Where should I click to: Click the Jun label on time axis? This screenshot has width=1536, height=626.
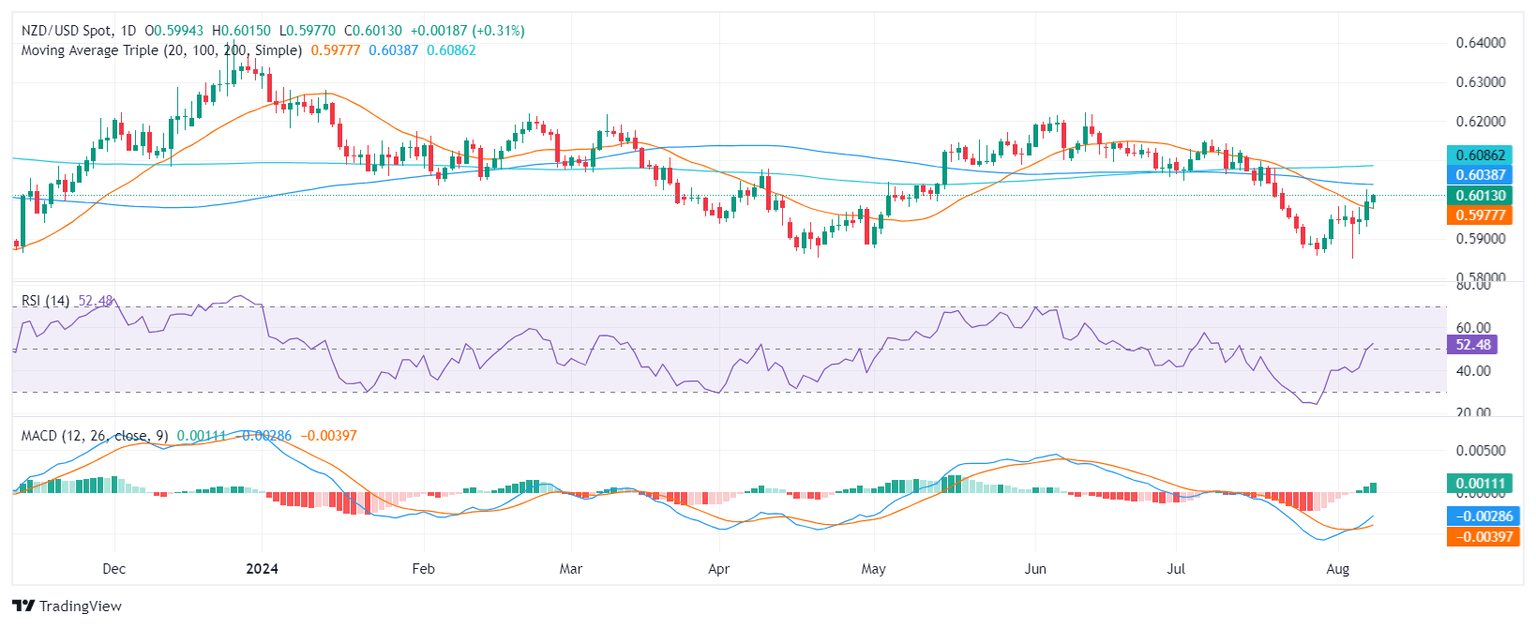1035,569
